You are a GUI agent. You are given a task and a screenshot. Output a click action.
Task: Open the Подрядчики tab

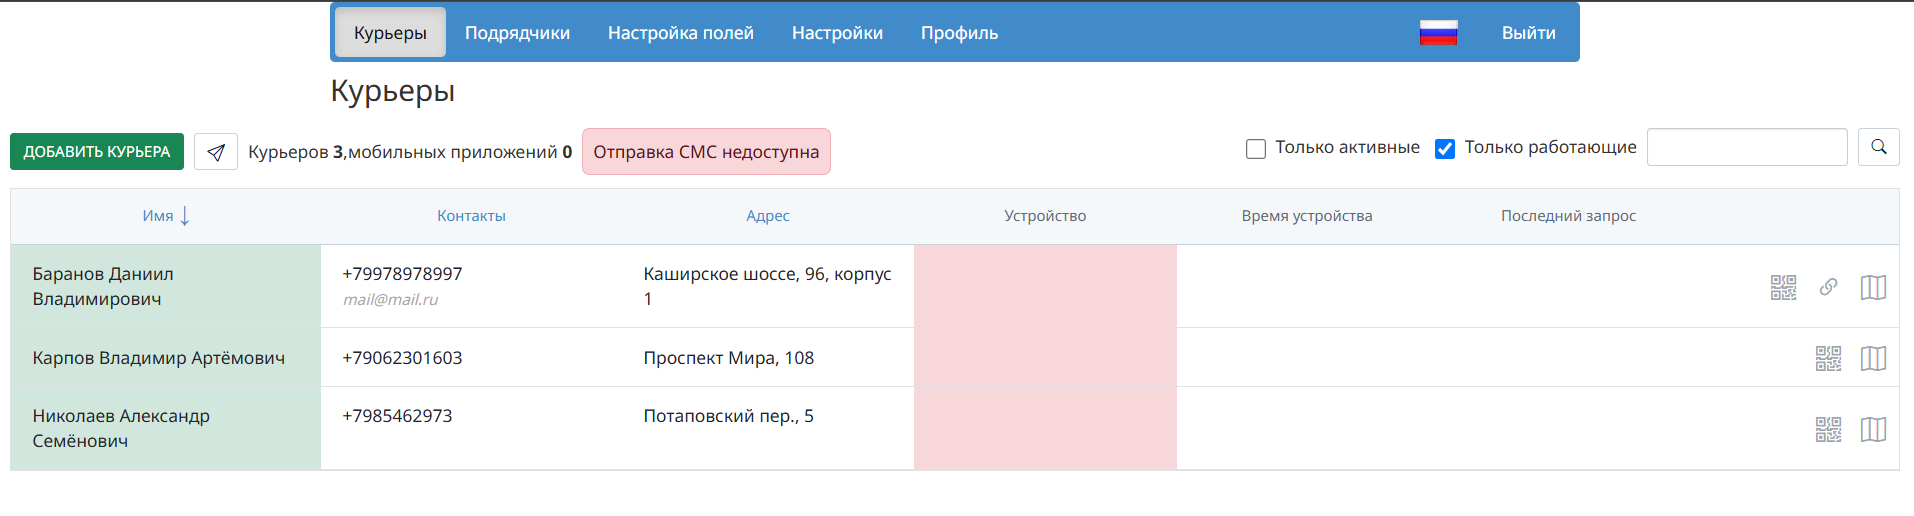[x=517, y=33]
